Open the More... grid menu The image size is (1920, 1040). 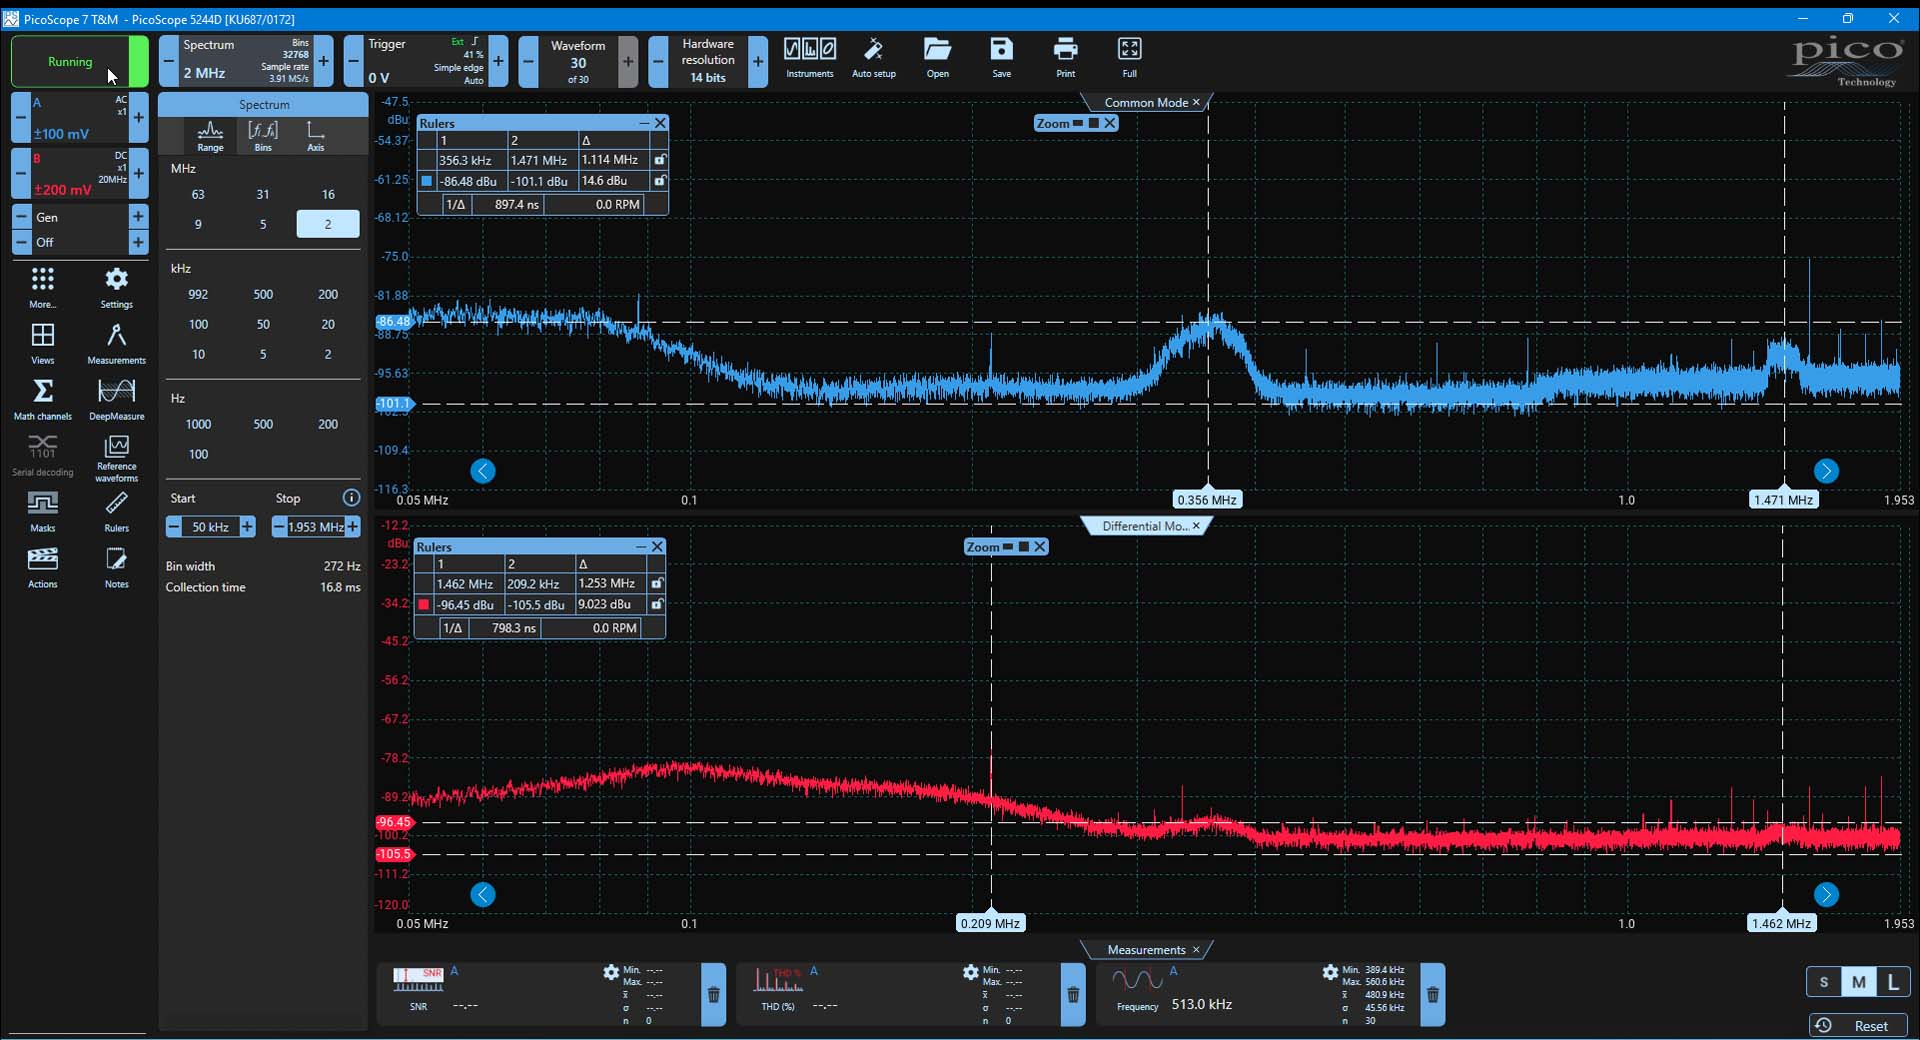click(42, 287)
